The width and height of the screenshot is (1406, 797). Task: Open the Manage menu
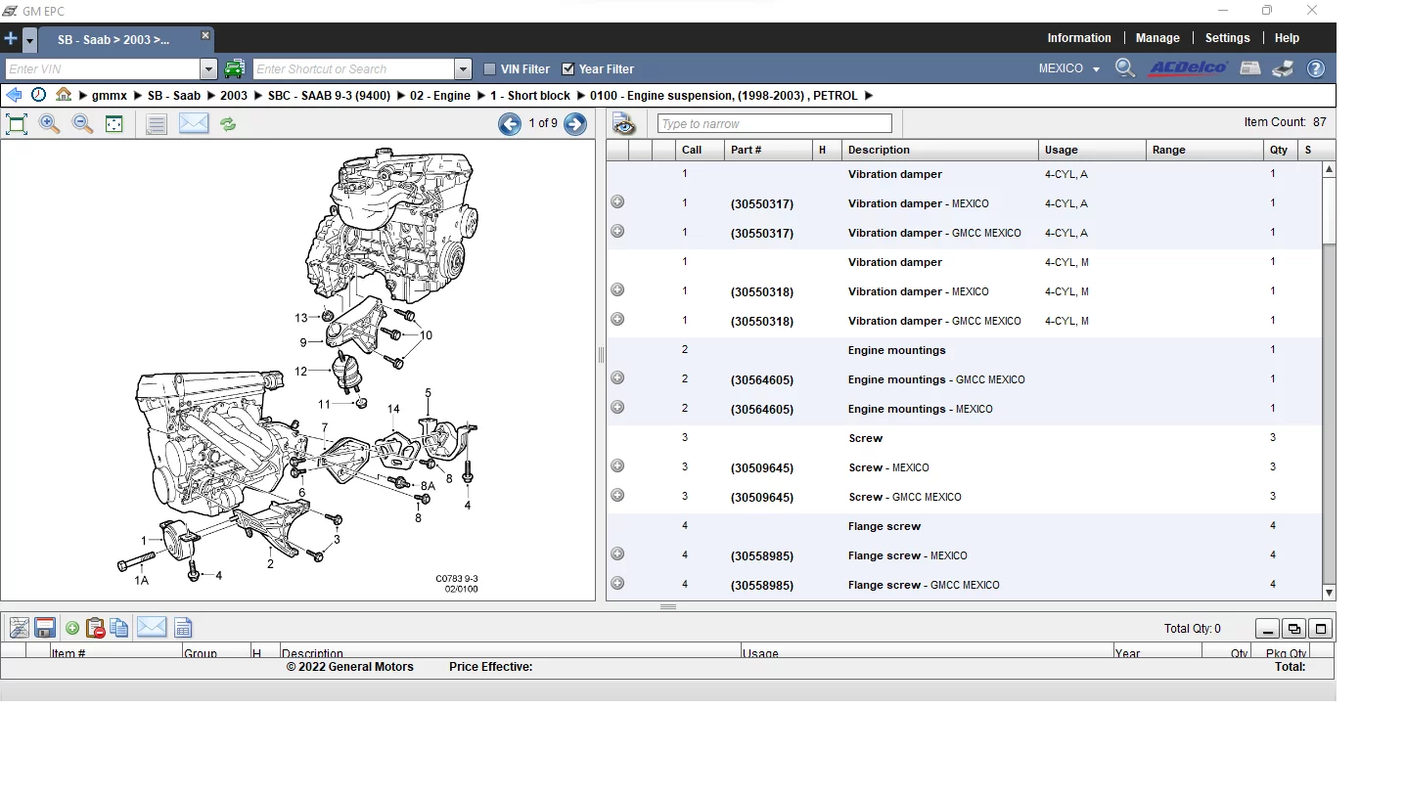click(1157, 38)
